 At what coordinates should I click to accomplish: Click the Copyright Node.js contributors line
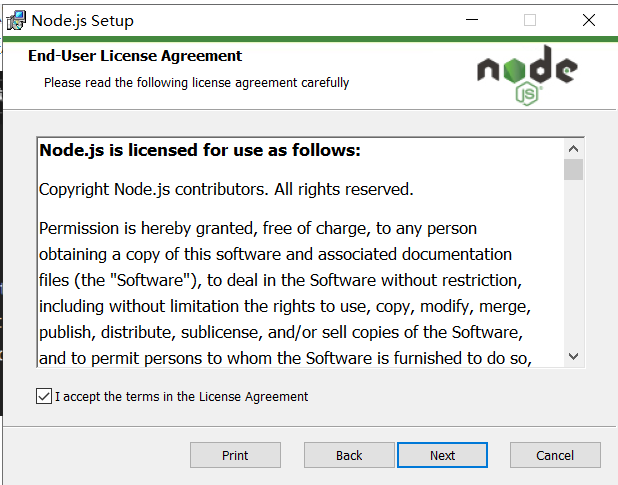point(225,189)
